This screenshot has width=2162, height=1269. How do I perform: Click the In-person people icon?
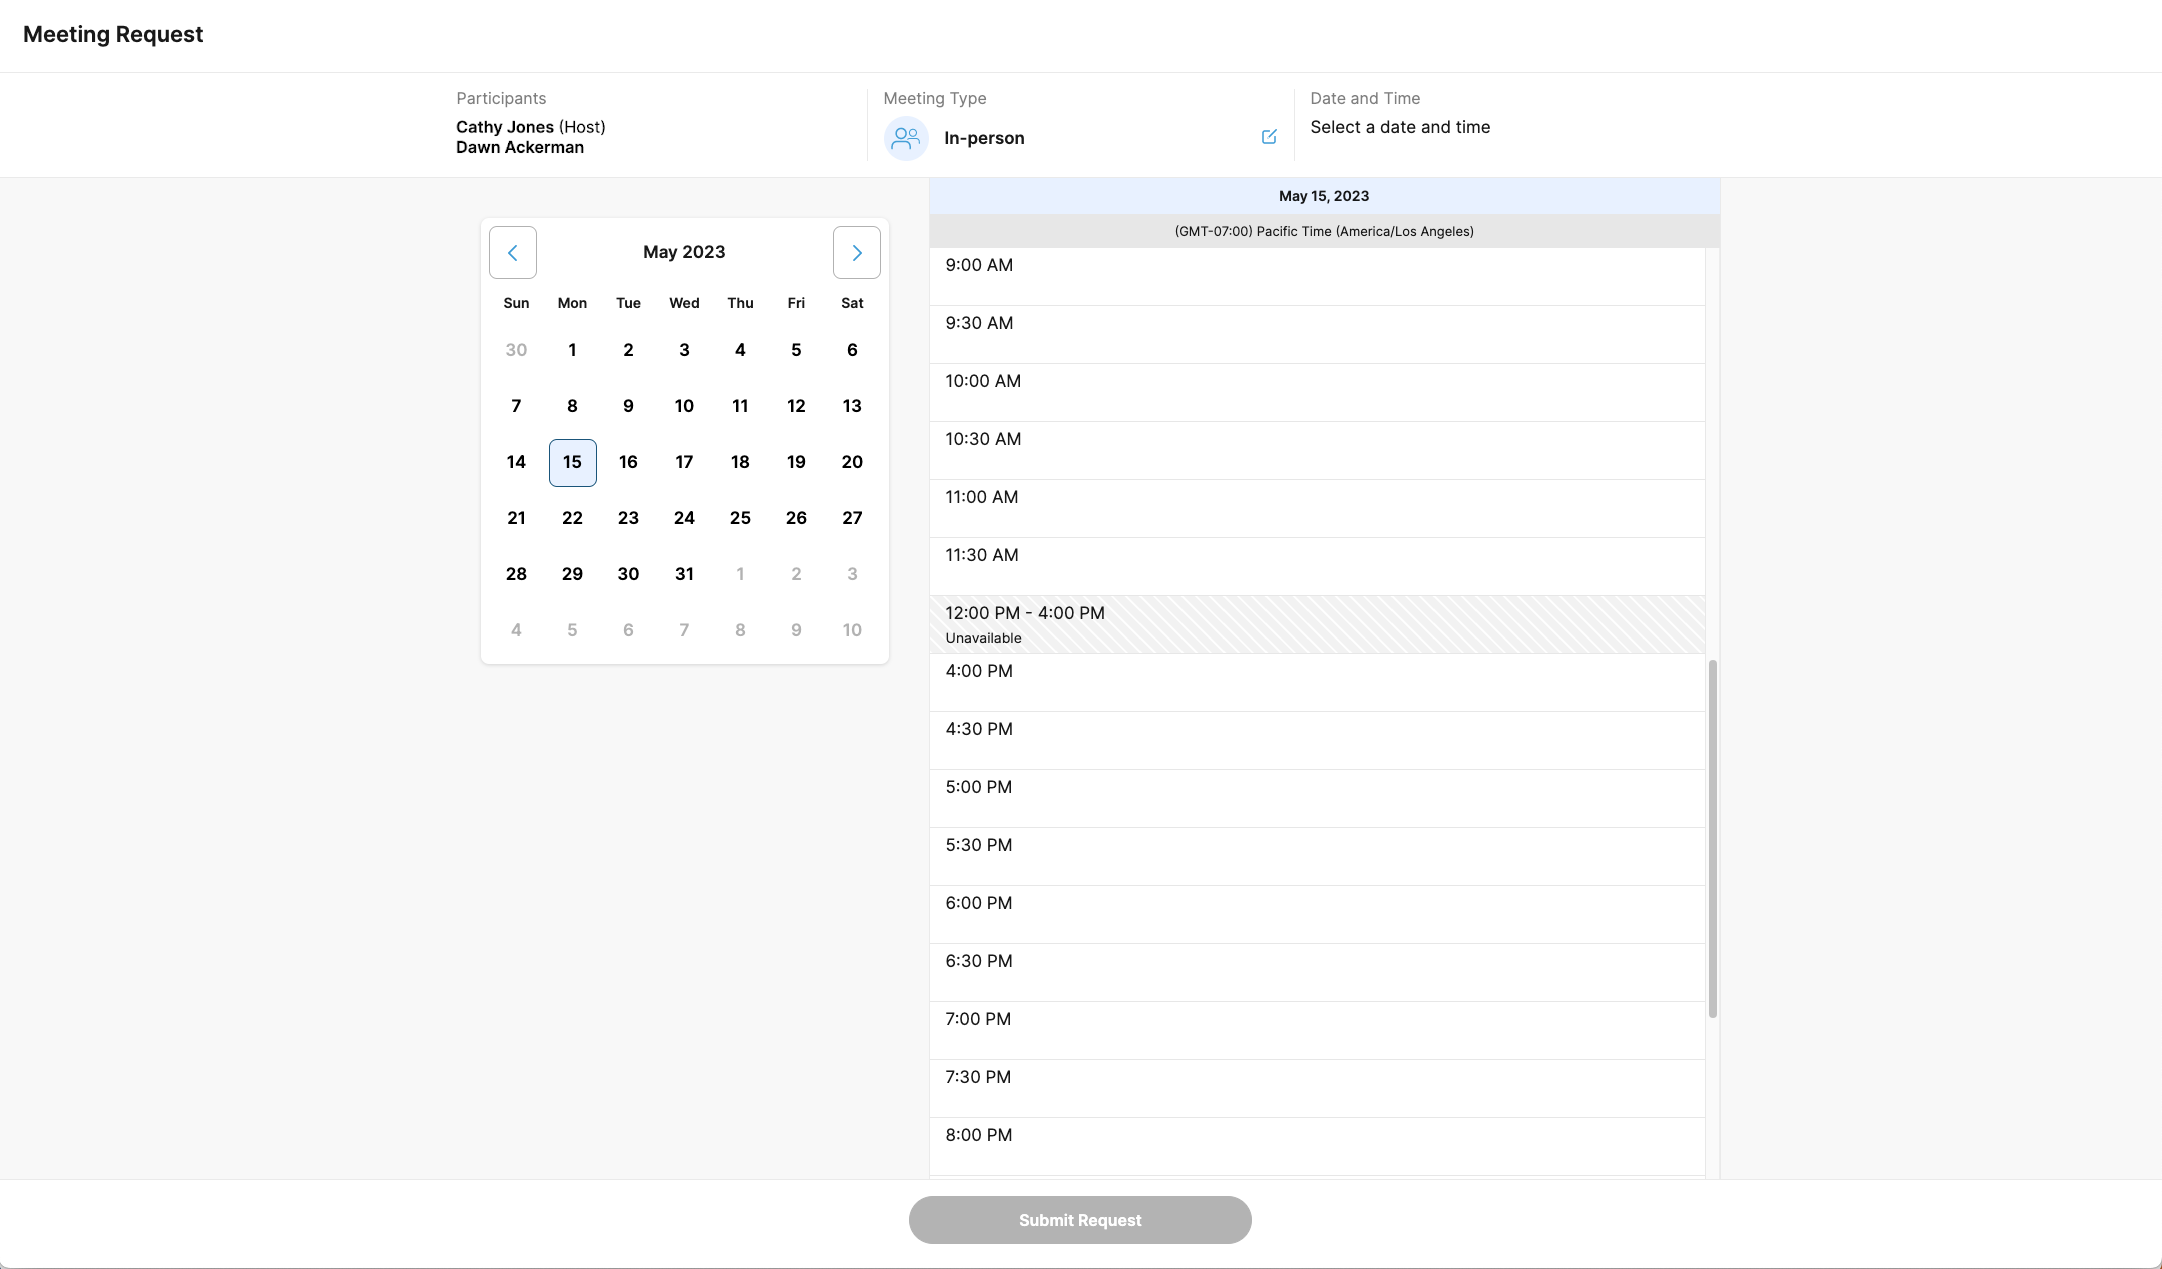[x=906, y=138]
